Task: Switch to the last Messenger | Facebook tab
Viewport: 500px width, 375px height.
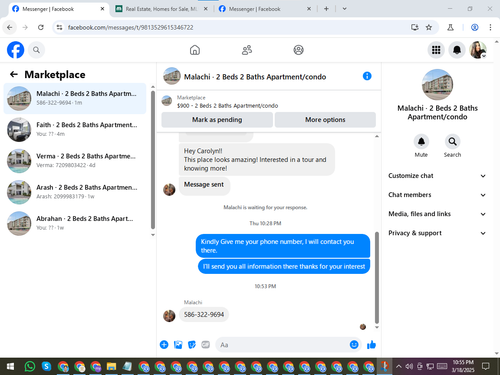Action: (265, 9)
